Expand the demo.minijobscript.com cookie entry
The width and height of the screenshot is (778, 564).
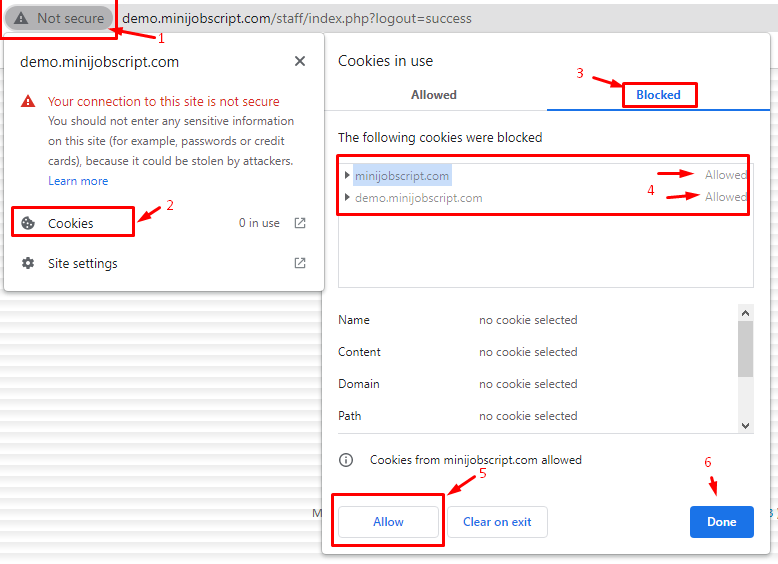[347, 198]
